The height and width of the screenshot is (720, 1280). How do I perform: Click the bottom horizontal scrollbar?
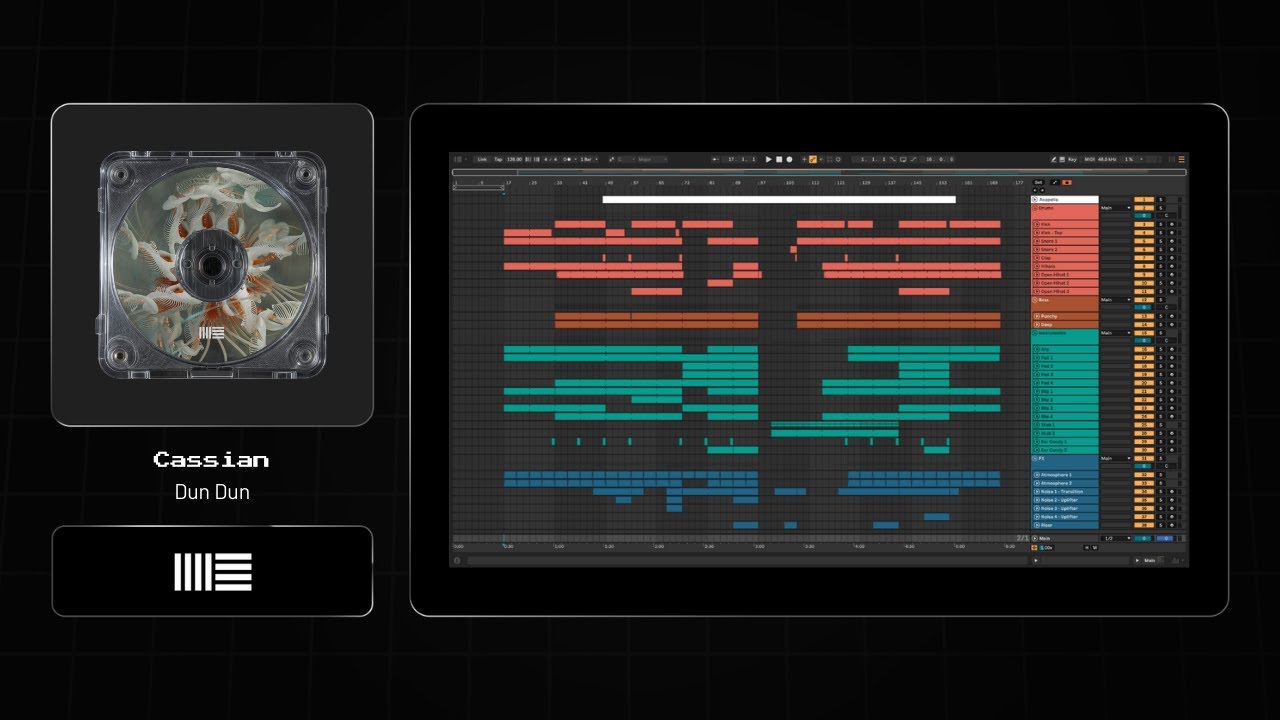pyautogui.click(x=748, y=560)
